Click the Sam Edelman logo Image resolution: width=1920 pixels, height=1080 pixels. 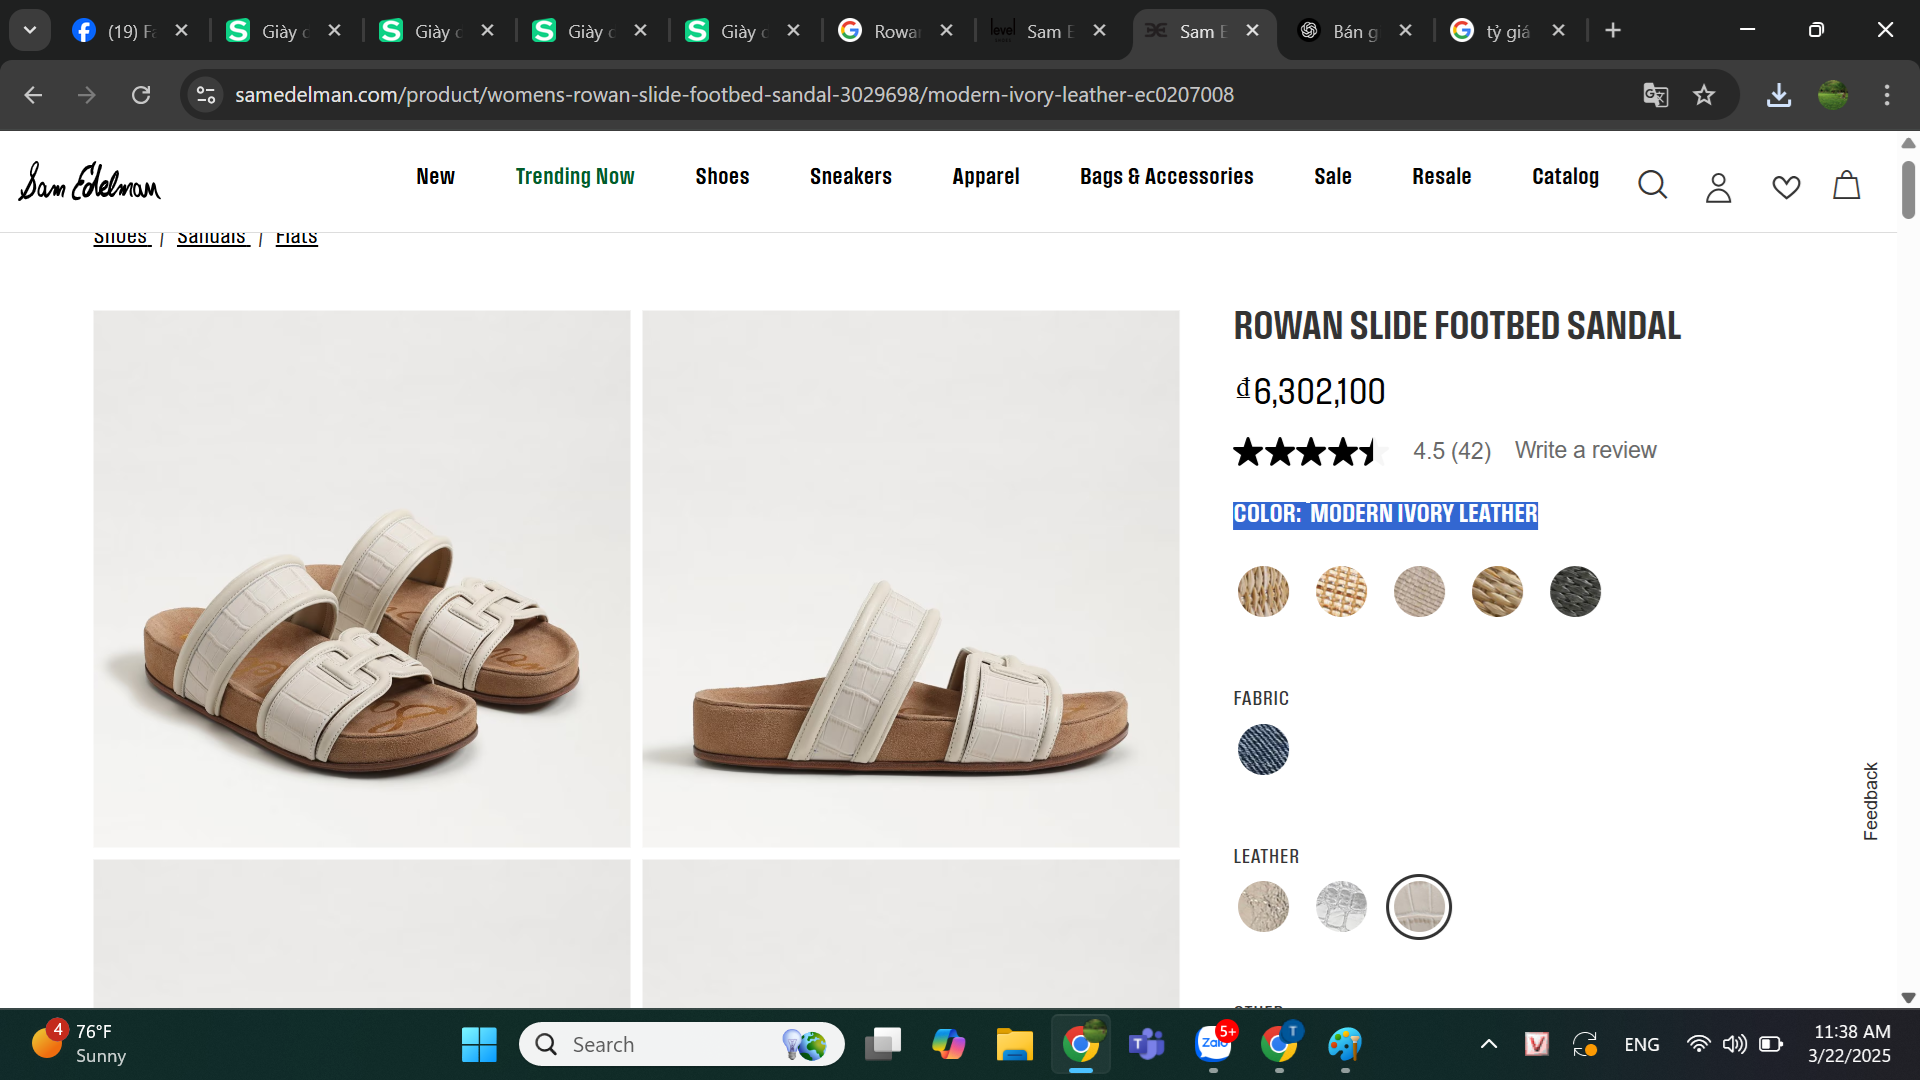click(x=89, y=182)
